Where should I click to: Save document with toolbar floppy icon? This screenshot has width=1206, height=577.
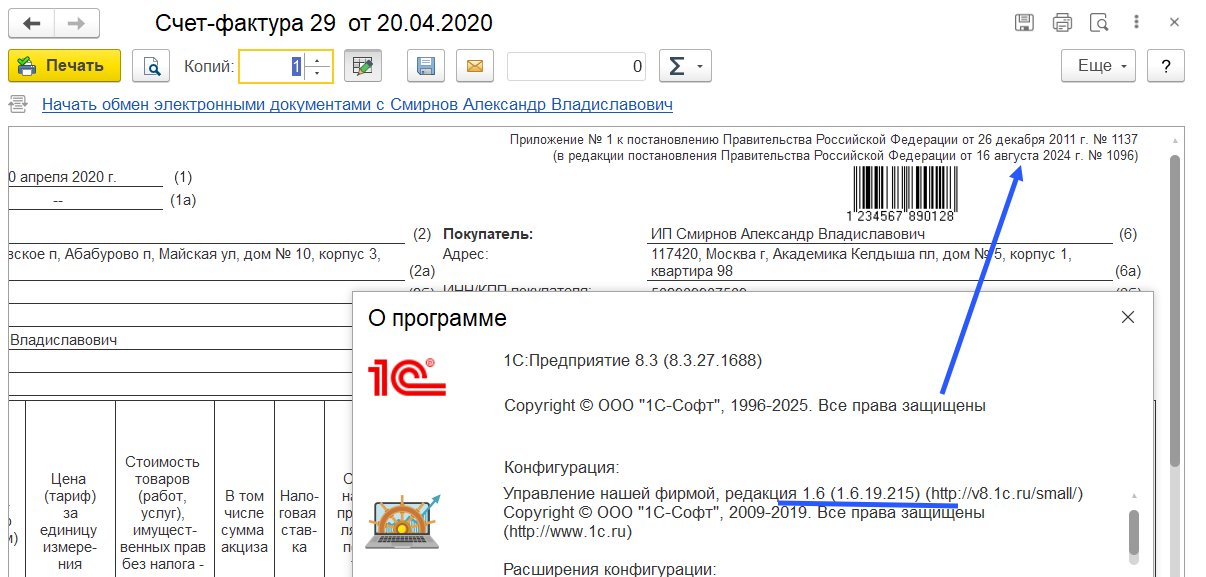point(426,66)
